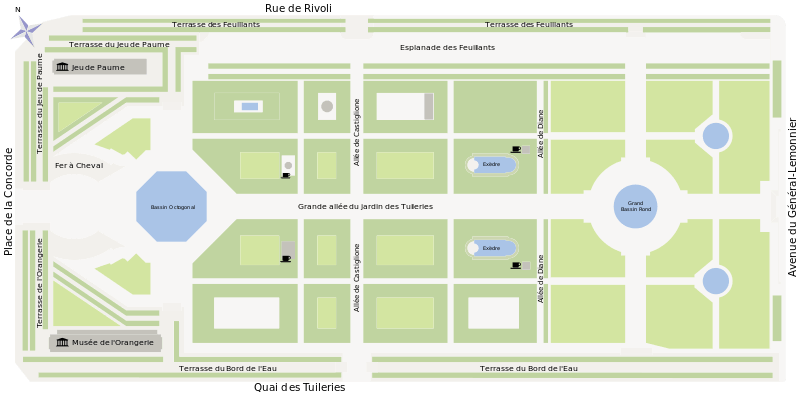Click the small round pond southeast of Grand Bassin
800x396 pixels.
point(715,281)
